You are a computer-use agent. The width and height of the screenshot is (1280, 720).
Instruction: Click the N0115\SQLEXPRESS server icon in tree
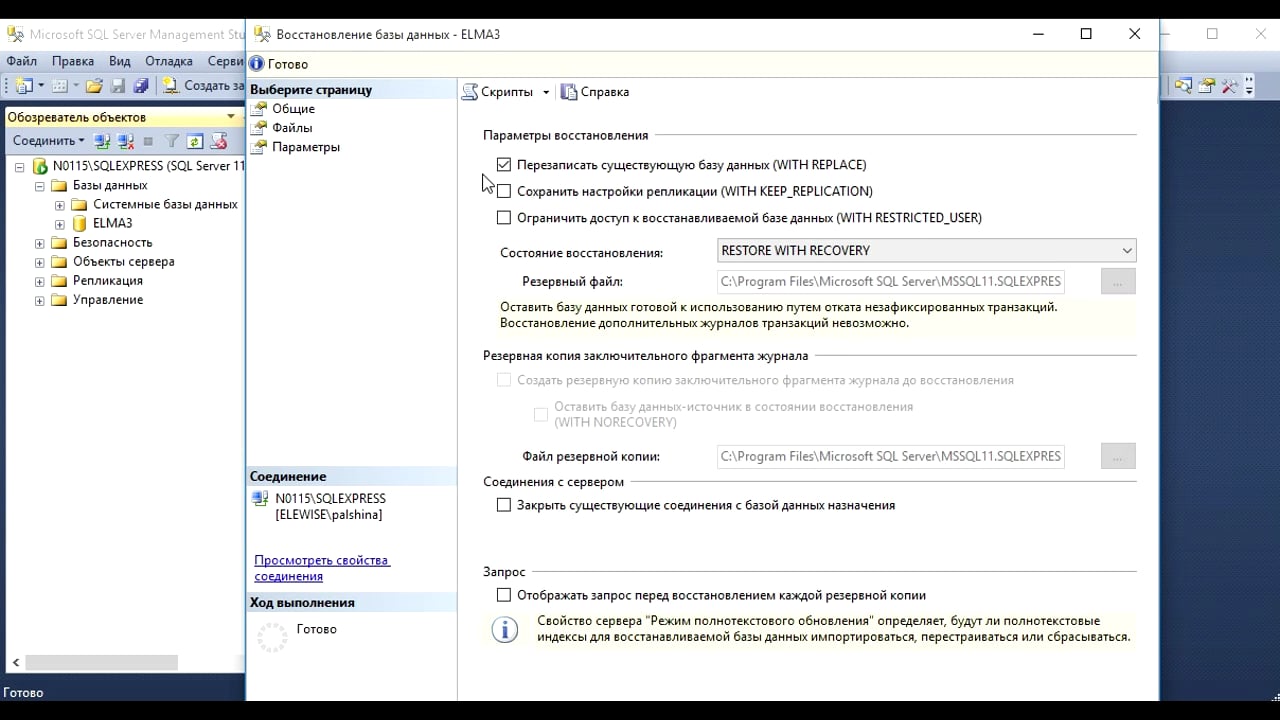[40, 166]
